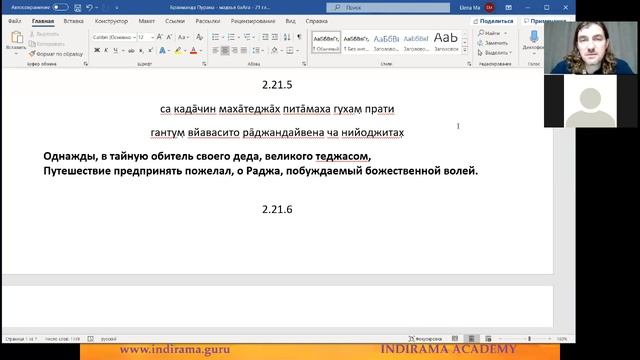Image resolution: width=640 pixels, height=360 pixels.
Task: Toggle Strikethrough formatting
Action: point(131,51)
